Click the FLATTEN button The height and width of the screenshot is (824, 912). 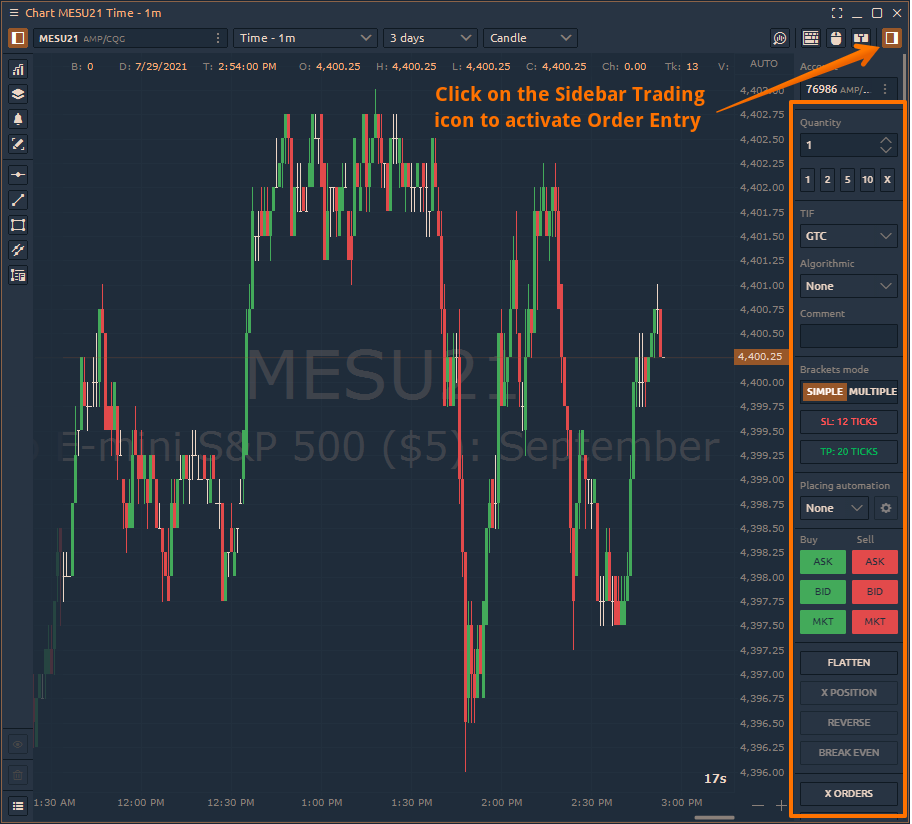pos(848,663)
